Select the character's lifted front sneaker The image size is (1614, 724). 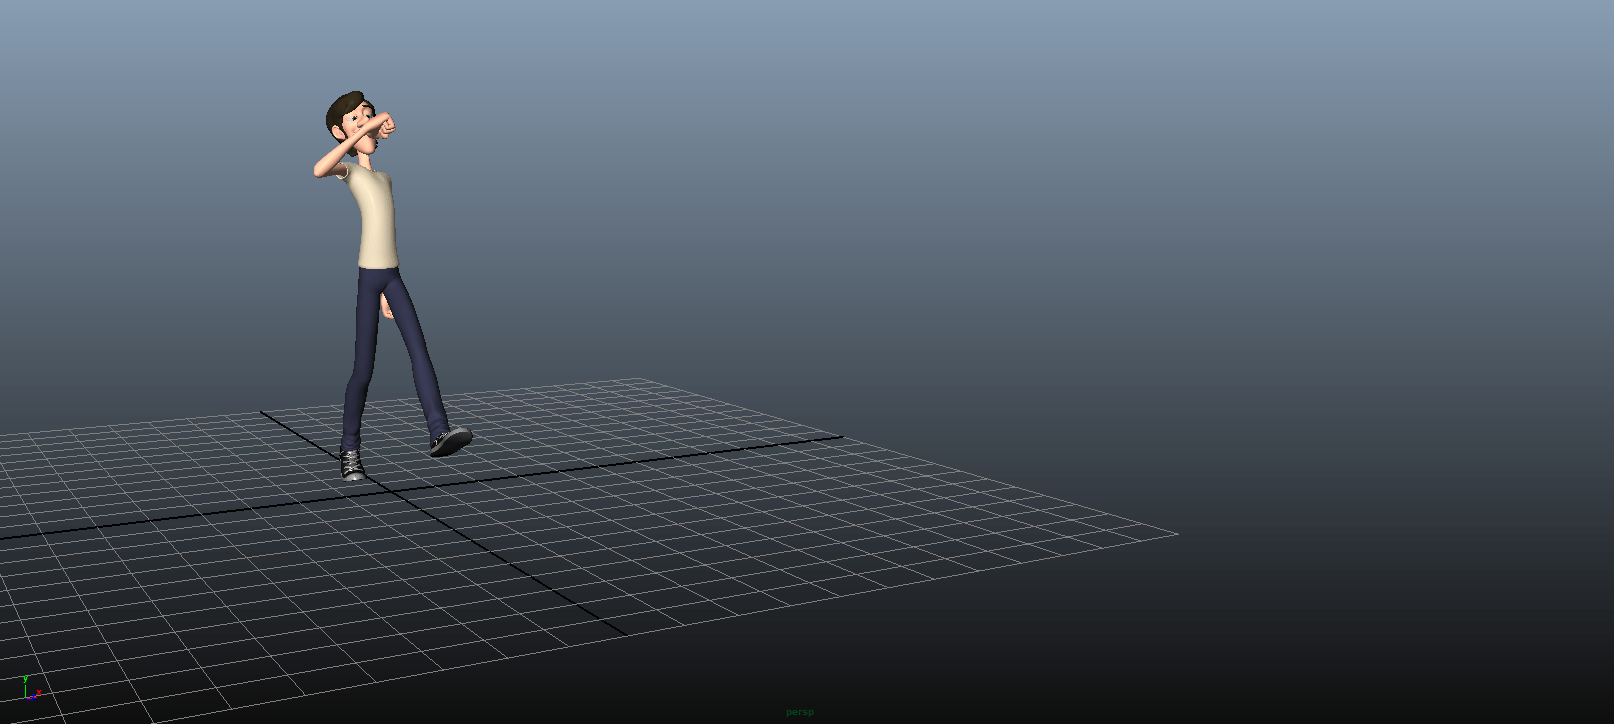pos(450,441)
